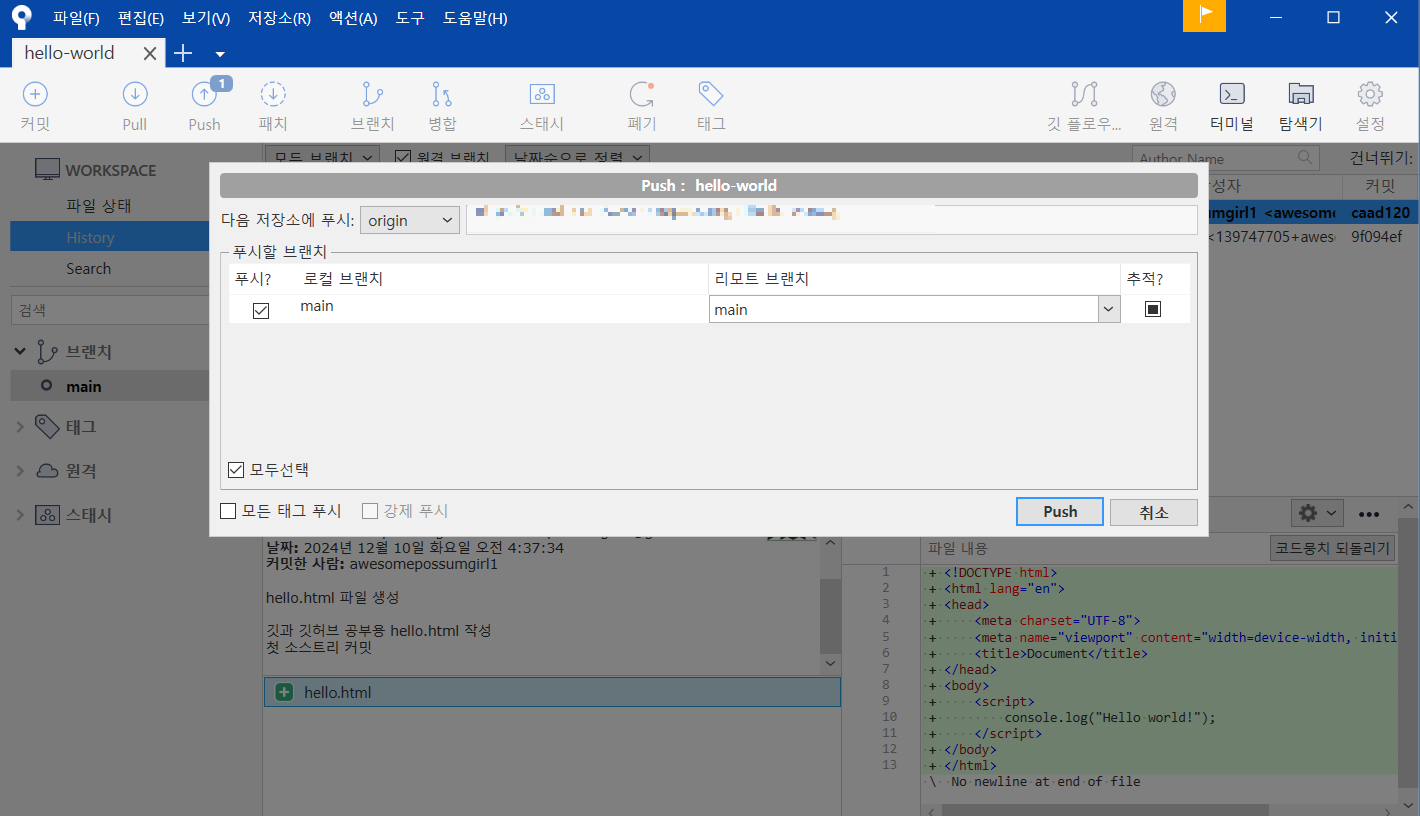Toggle the 푸시? checkbox for main branch
This screenshot has width=1420, height=816.
click(261, 310)
